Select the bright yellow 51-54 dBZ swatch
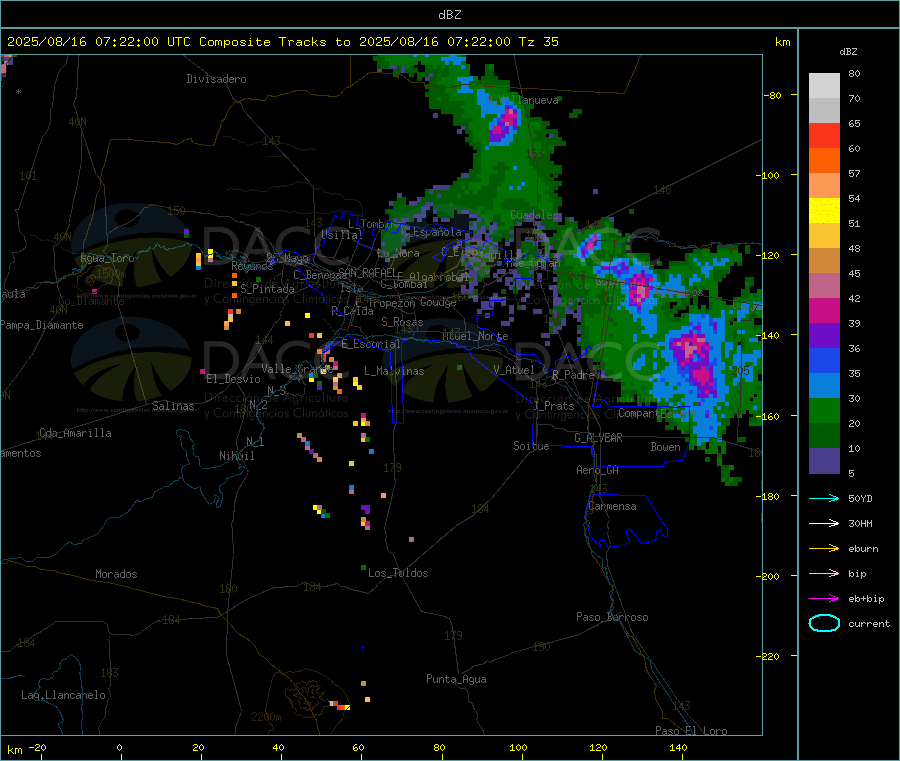 824,211
